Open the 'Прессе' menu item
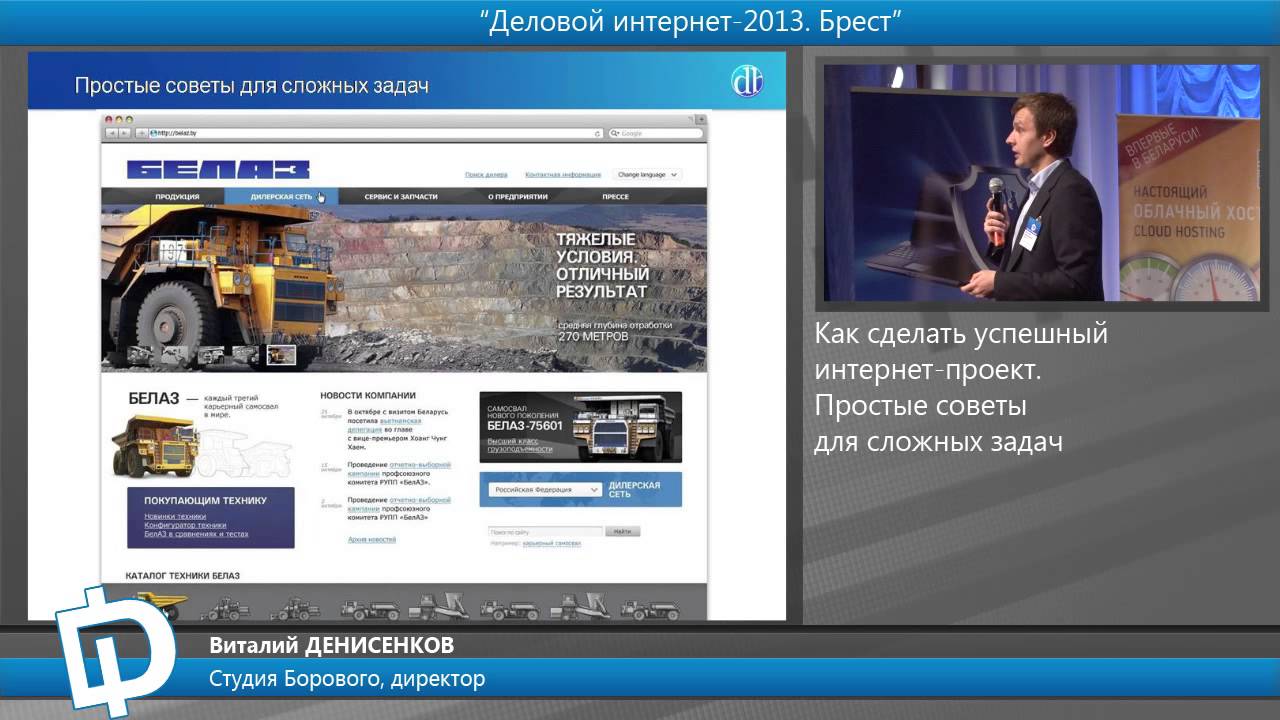Viewport: 1280px width, 720px height. [x=616, y=197]
